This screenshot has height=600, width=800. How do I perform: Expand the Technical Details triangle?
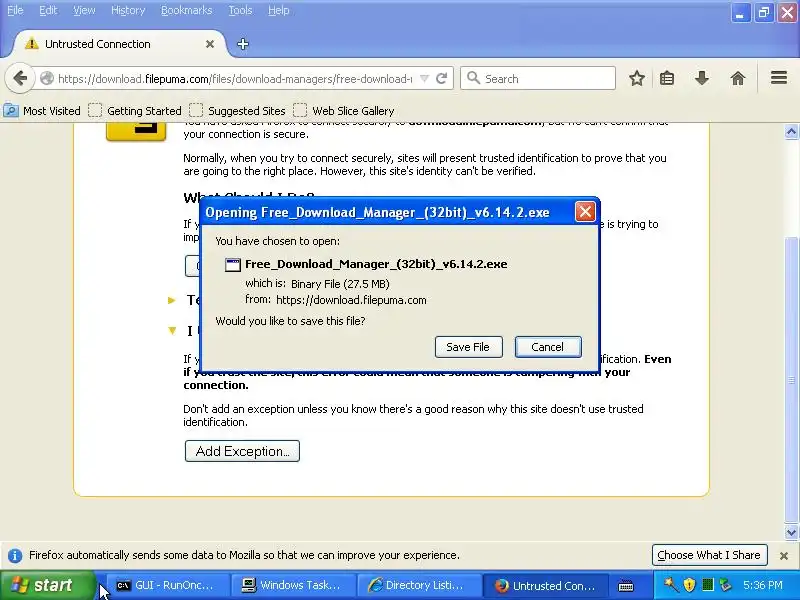click(x=172, y=300)
